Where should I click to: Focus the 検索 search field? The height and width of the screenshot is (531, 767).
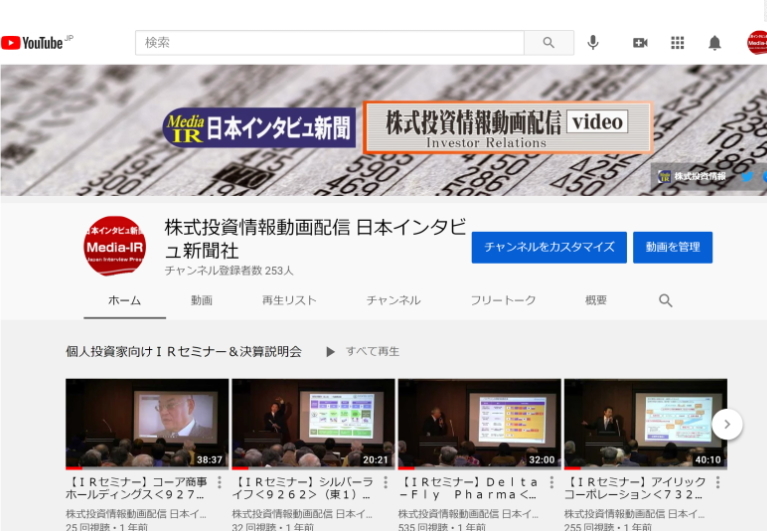pos(330,43)
